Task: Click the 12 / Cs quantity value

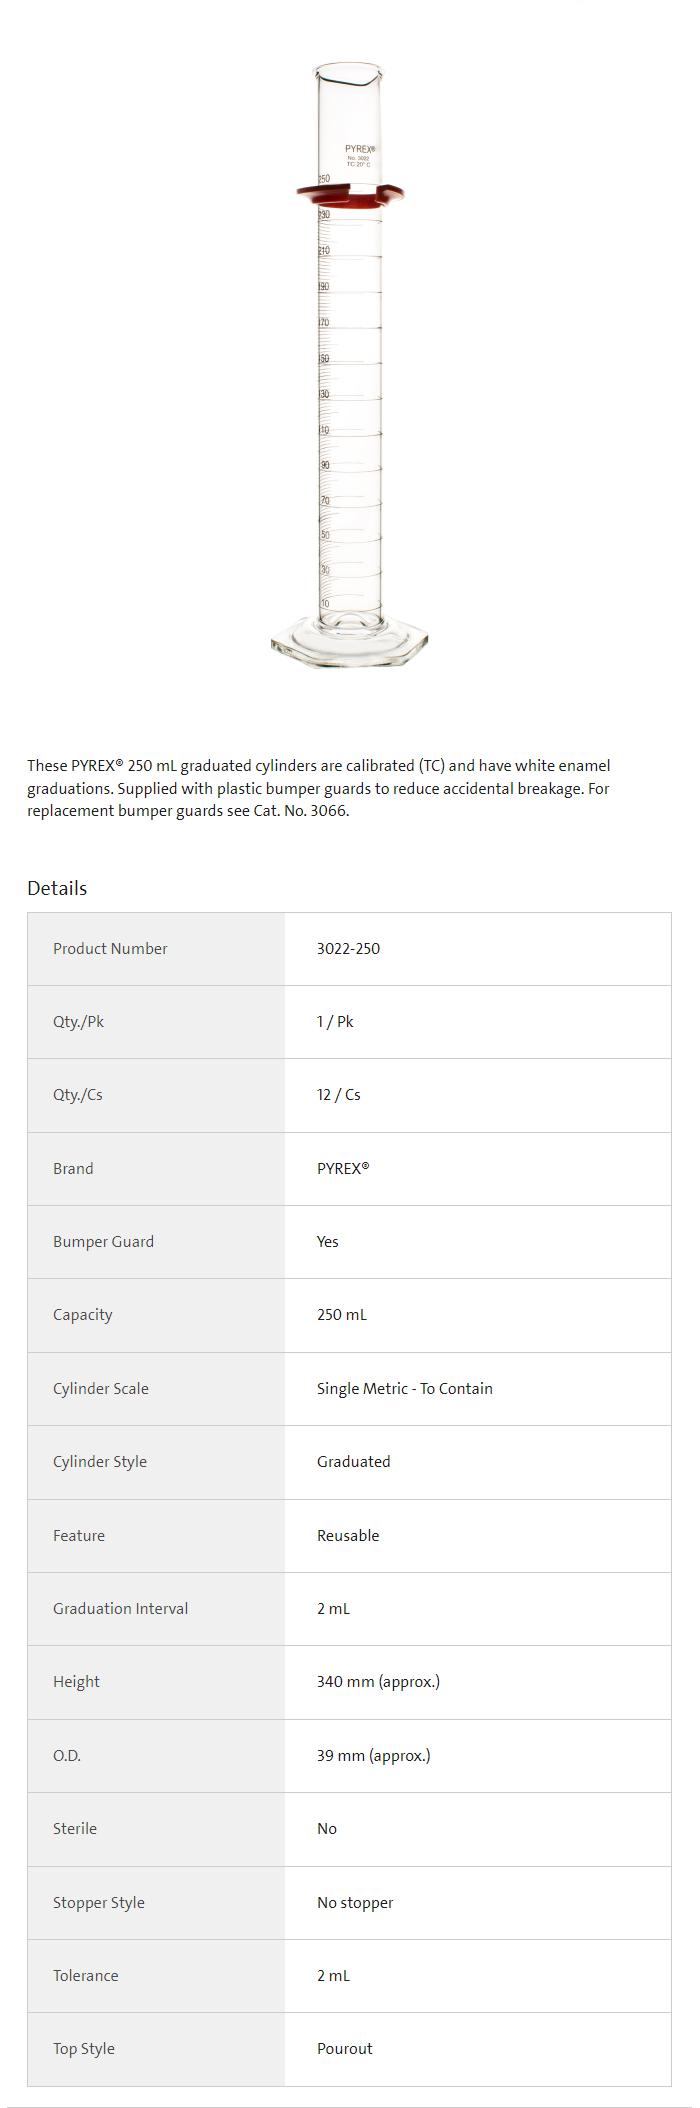Action: coord(338,1095)
